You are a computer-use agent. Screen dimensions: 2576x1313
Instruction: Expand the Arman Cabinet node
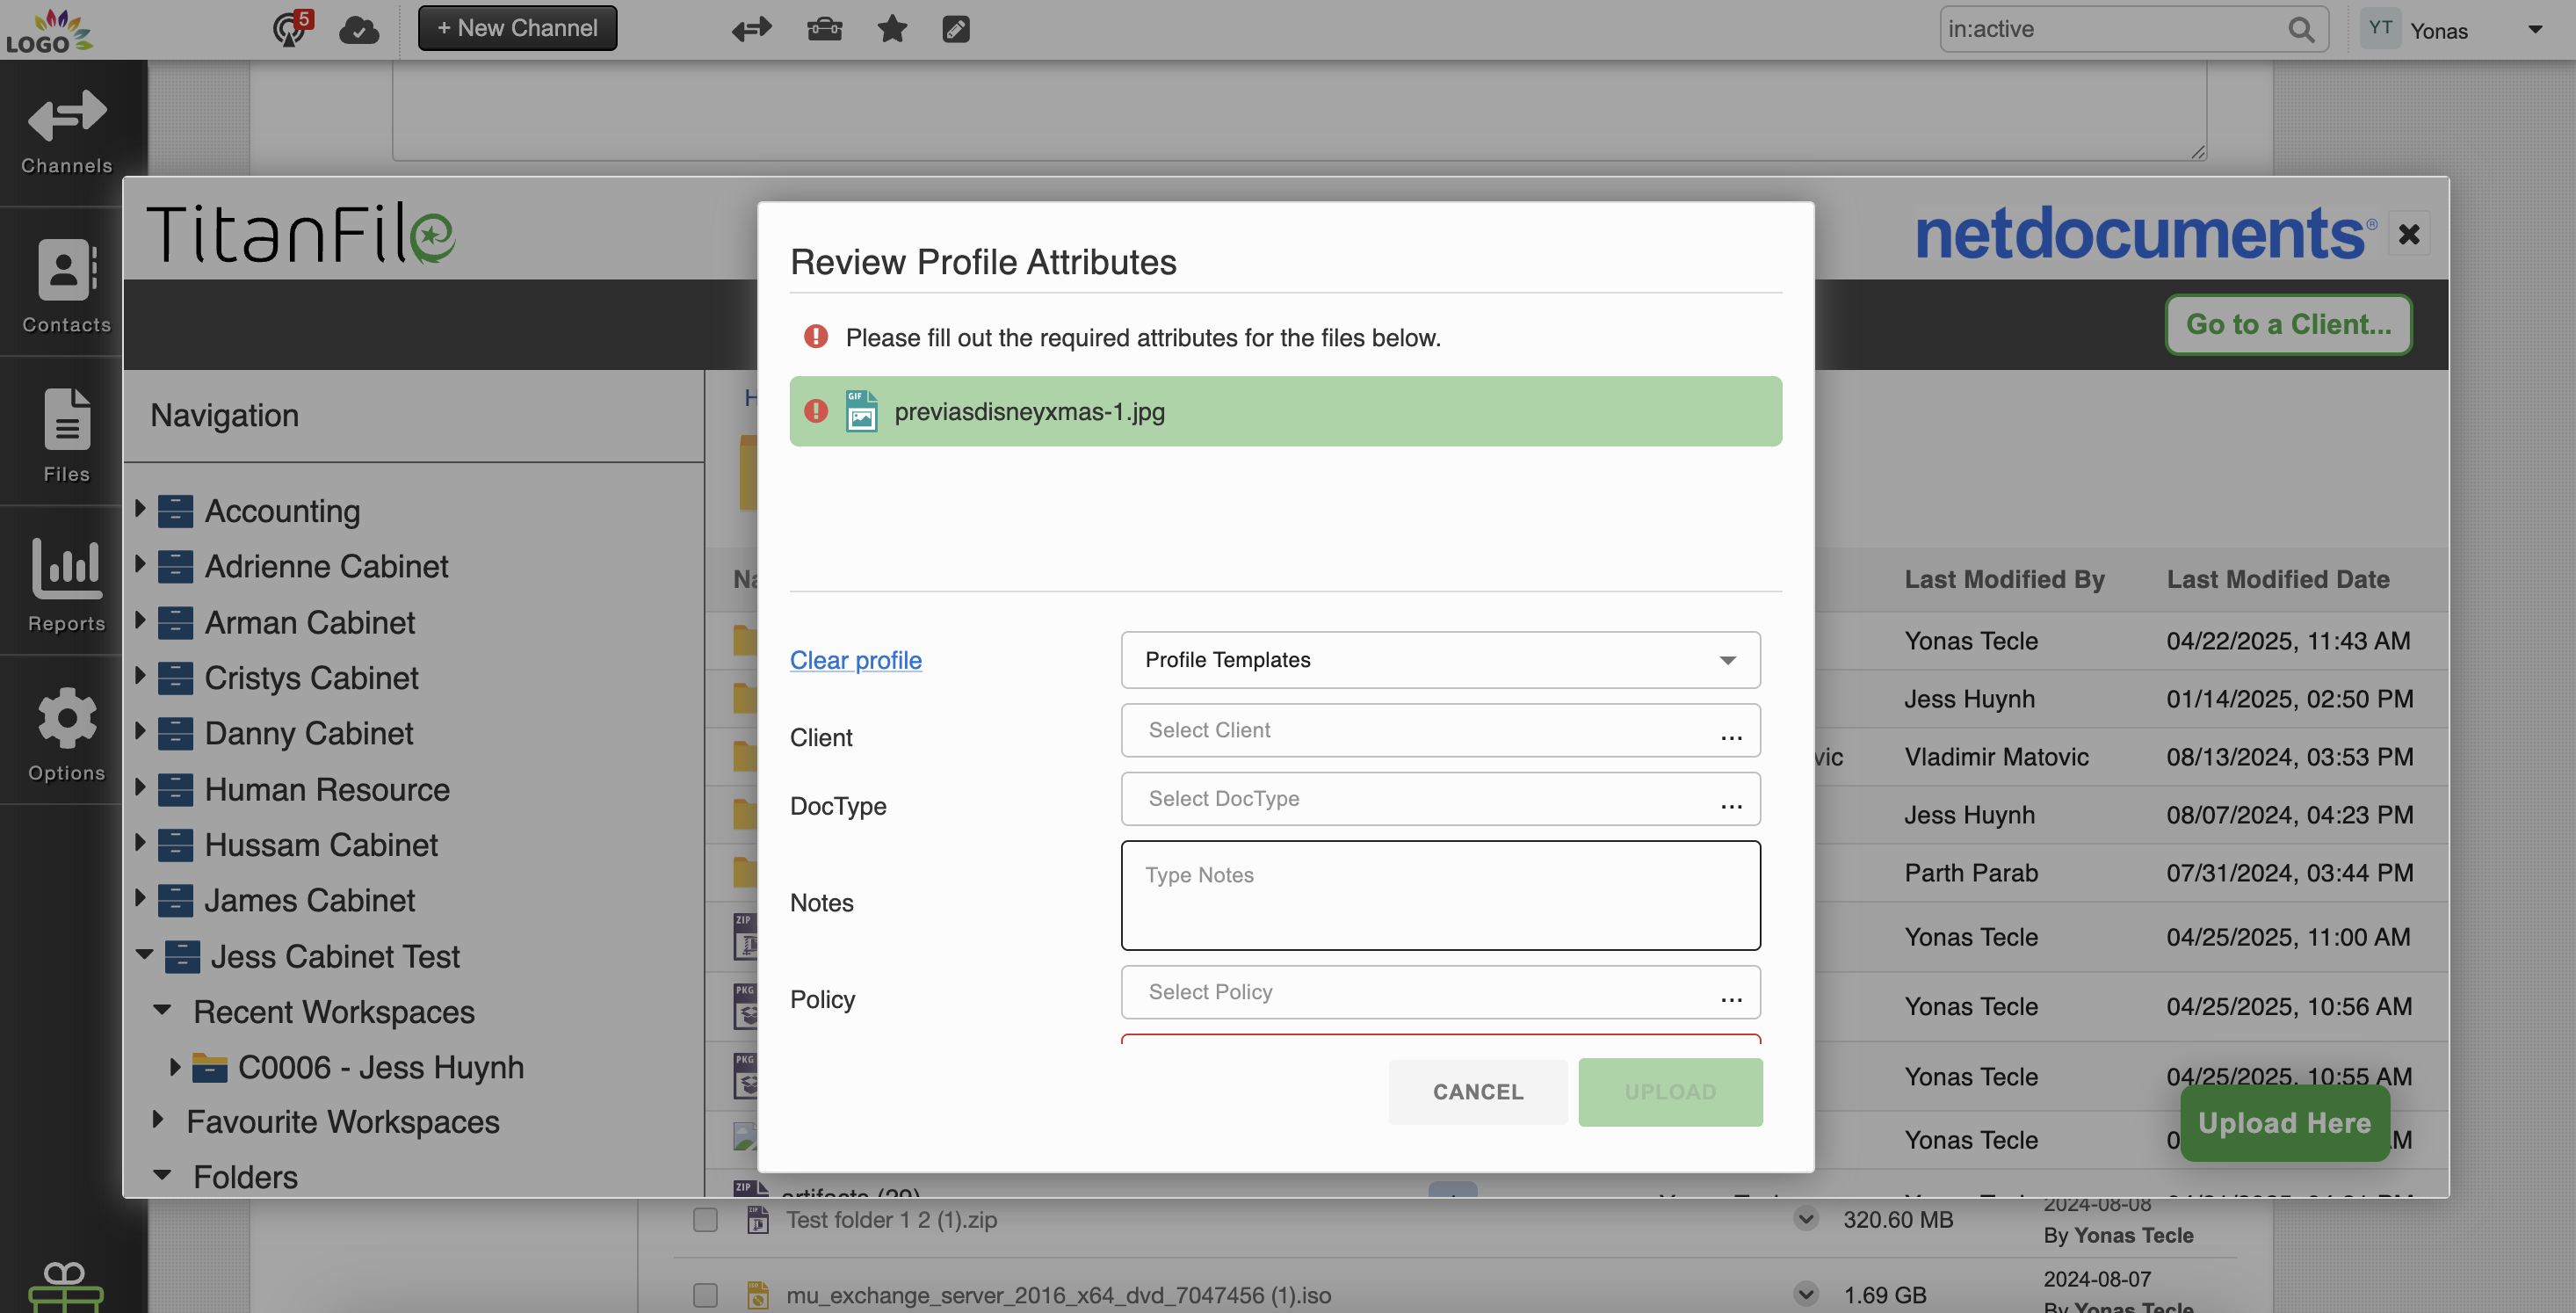click(141, 620)
